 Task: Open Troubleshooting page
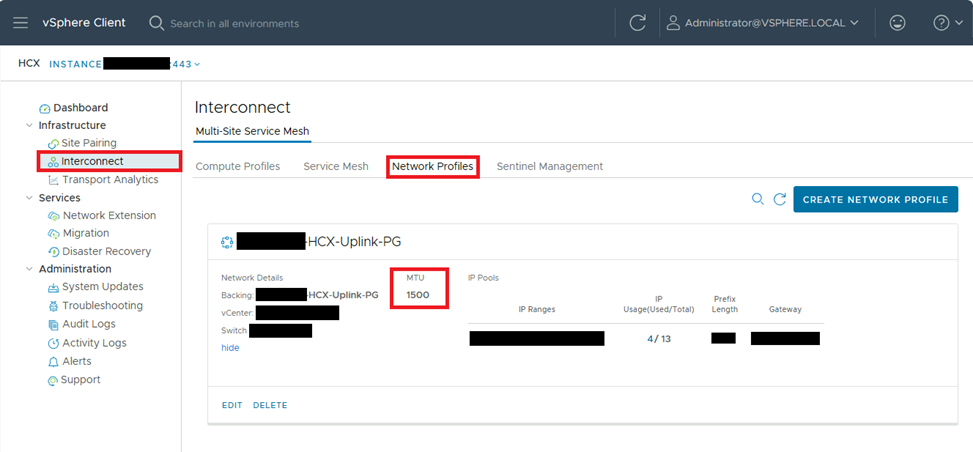102,305
